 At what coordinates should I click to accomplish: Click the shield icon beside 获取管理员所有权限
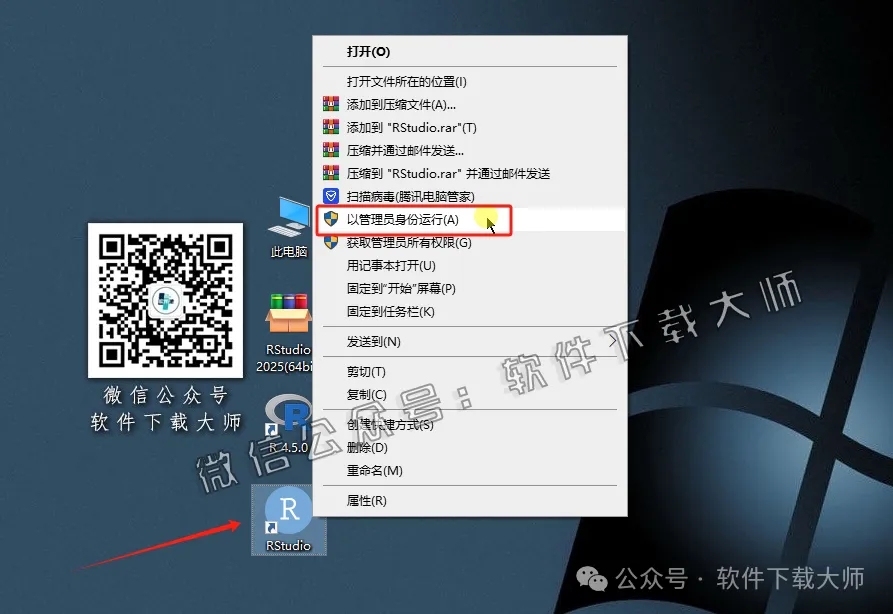tap(330, 243)
